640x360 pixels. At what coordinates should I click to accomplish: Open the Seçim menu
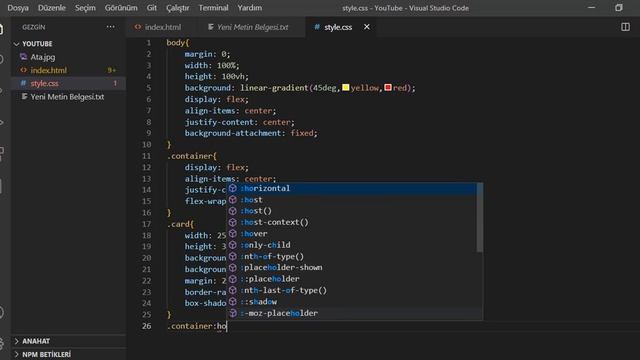[85, 8]
